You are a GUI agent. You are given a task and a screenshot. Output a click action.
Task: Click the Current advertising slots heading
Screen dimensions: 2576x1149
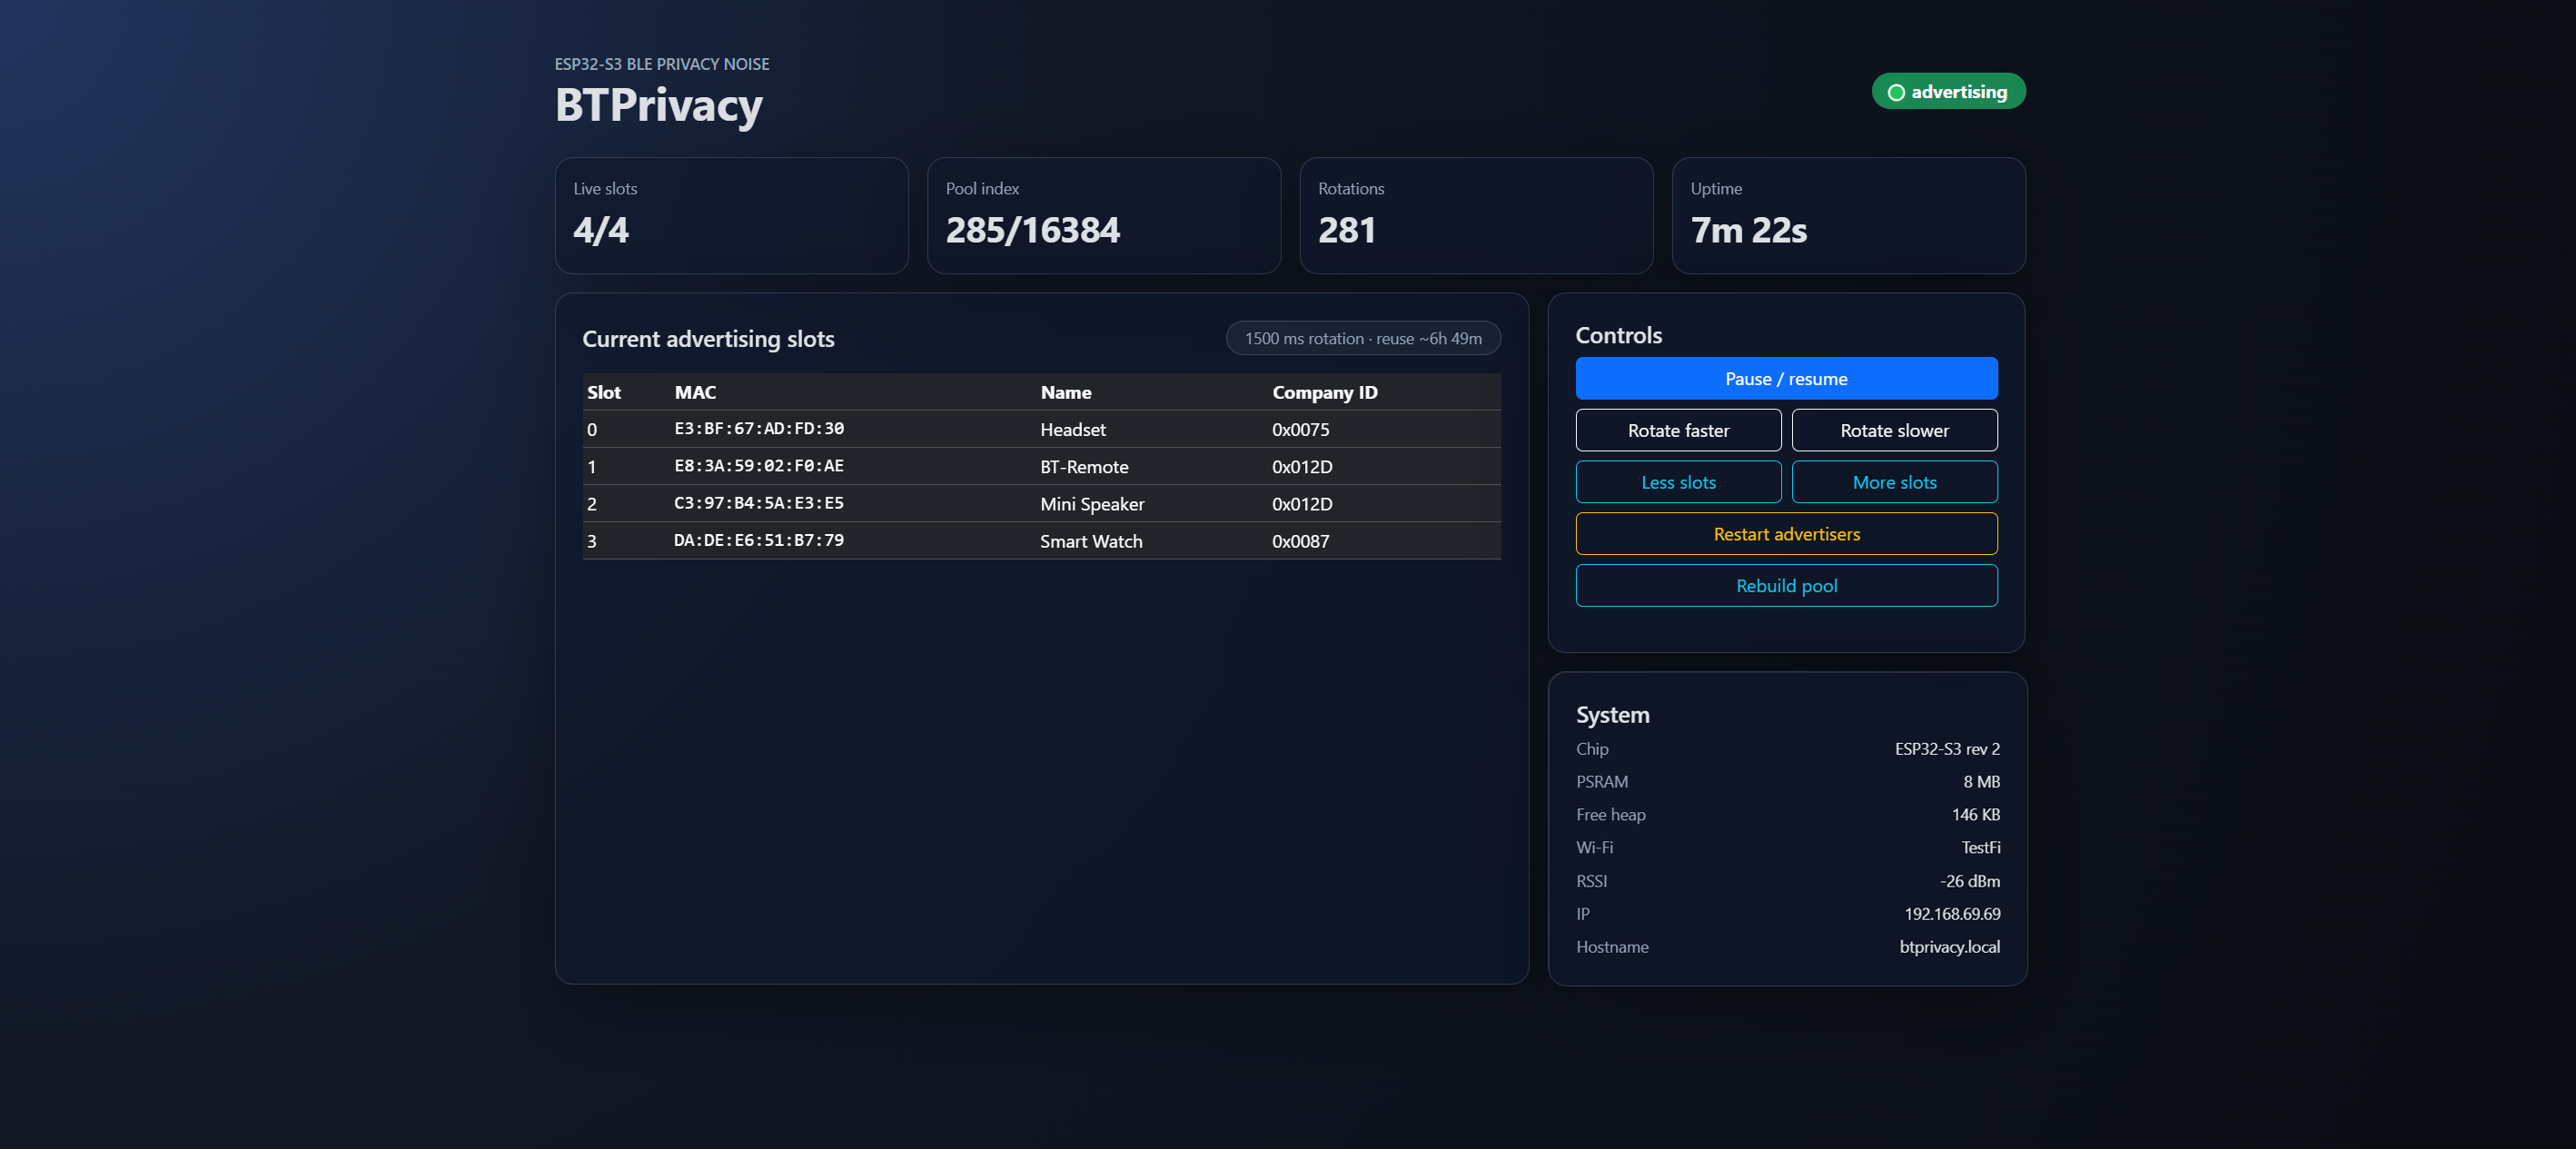tap(708, 339)
